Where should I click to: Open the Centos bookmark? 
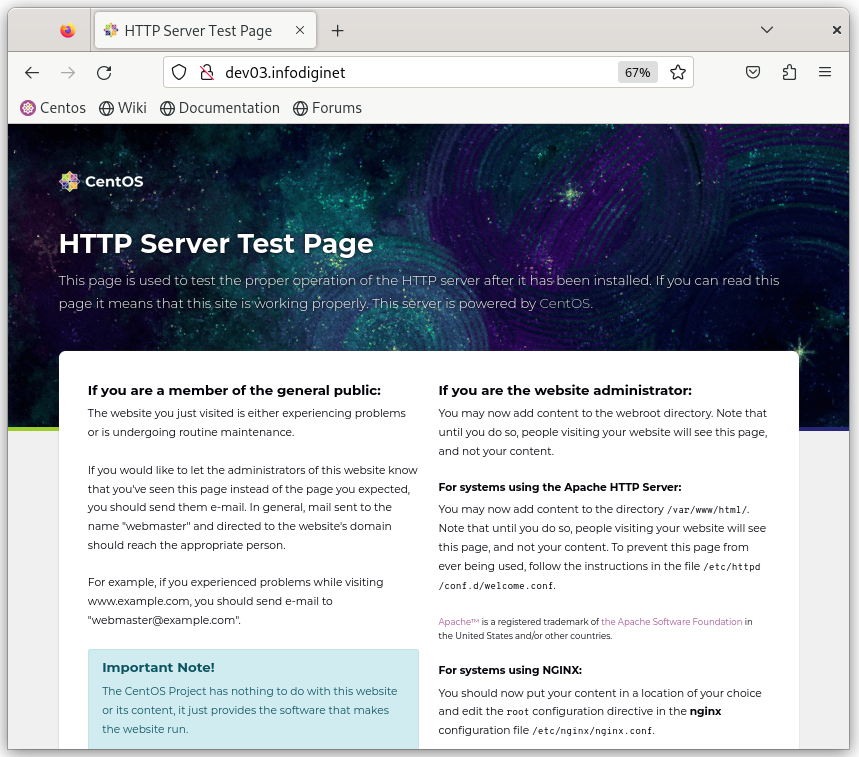[x=53, y=108]
